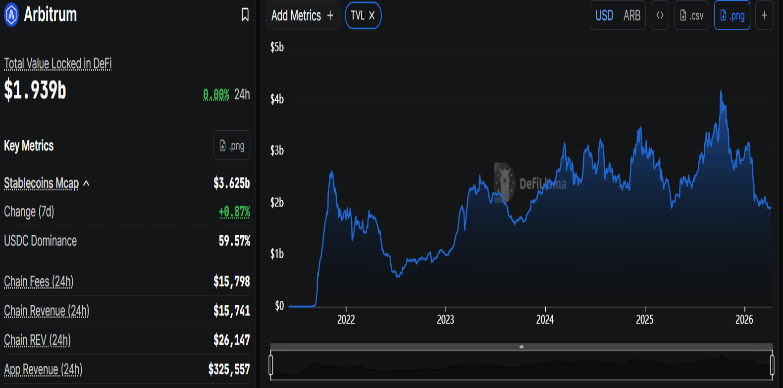Screen dimensions: 783x388
Task: Click the Arbitrum chain logo icon
Action: click(11, 15)
